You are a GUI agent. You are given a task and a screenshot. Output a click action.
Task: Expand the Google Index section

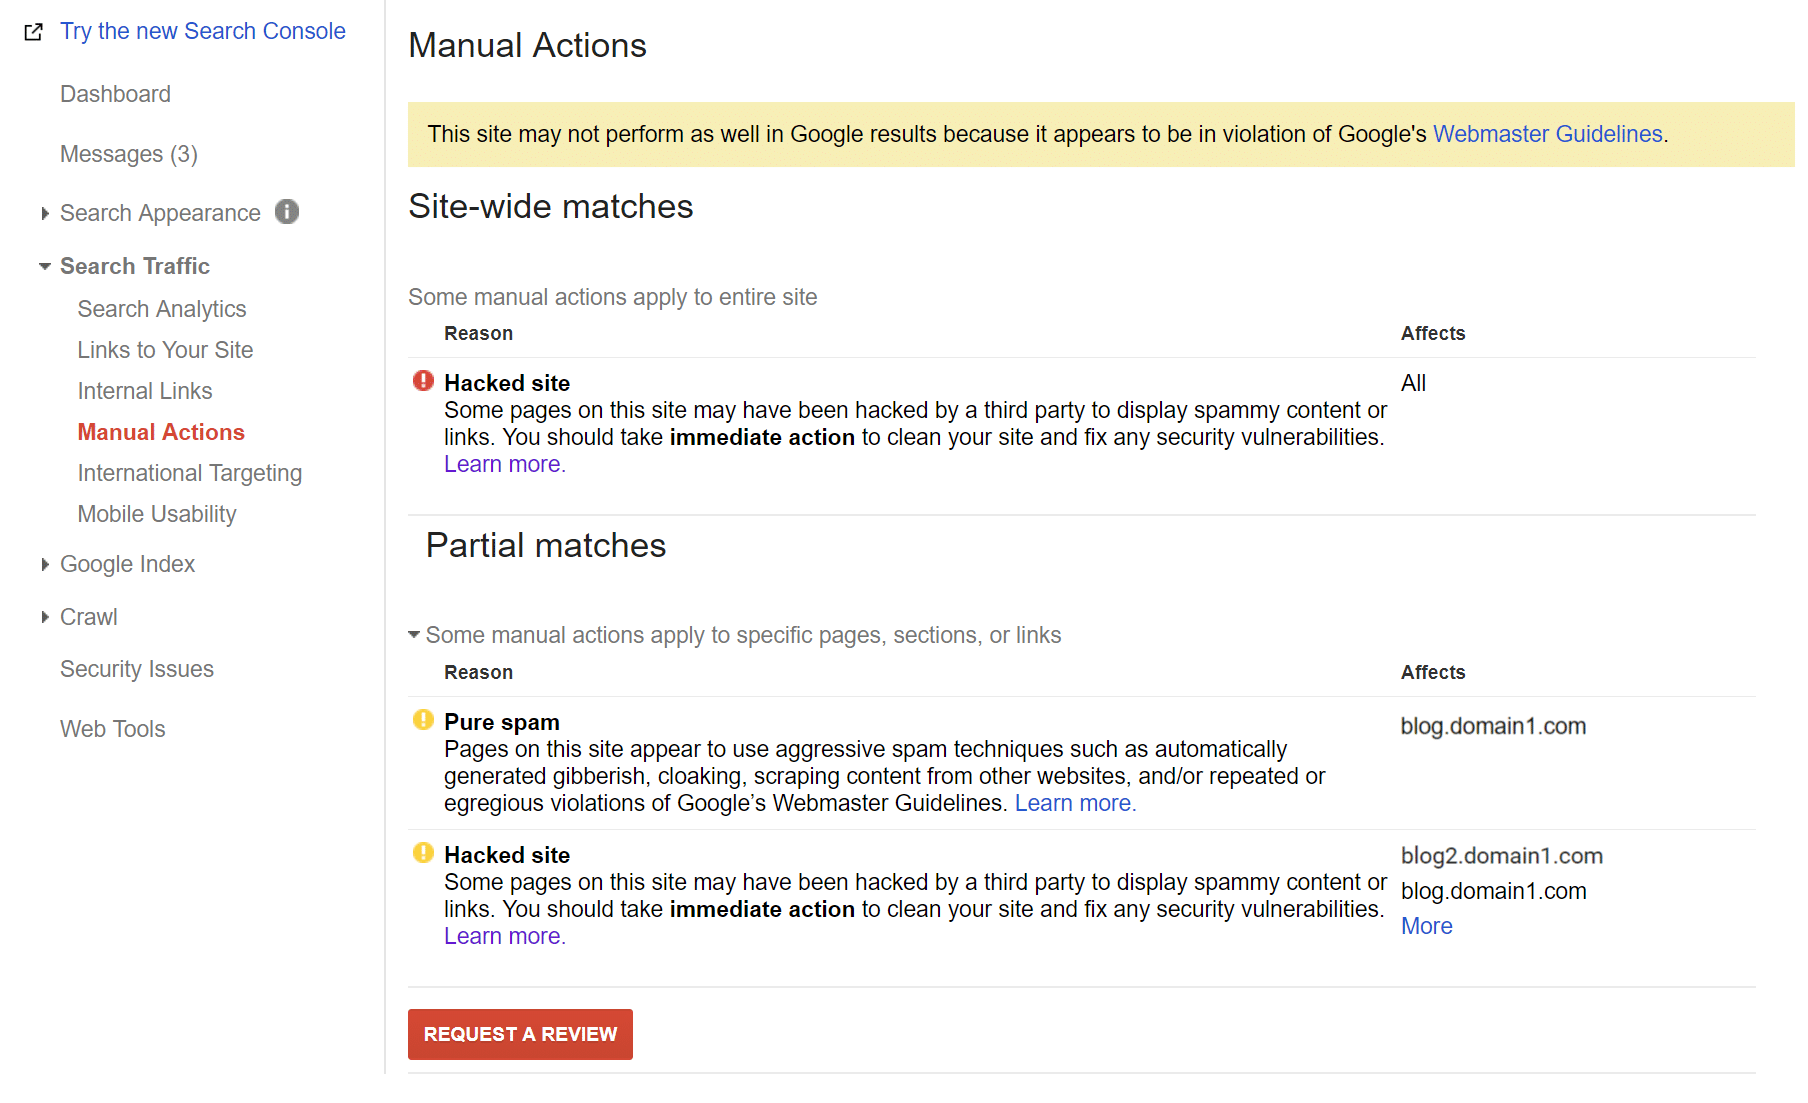(x=45, y=564)
